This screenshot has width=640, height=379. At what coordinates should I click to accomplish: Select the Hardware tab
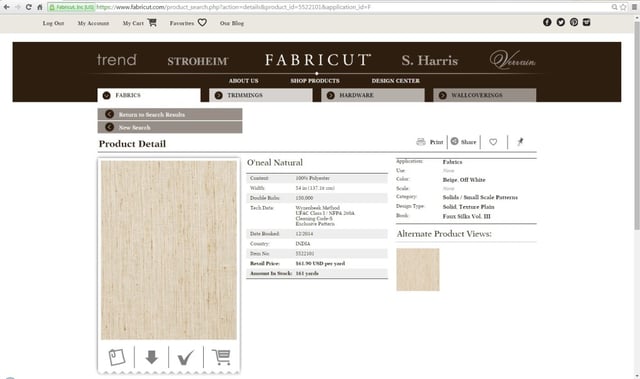tap(373, 95)
